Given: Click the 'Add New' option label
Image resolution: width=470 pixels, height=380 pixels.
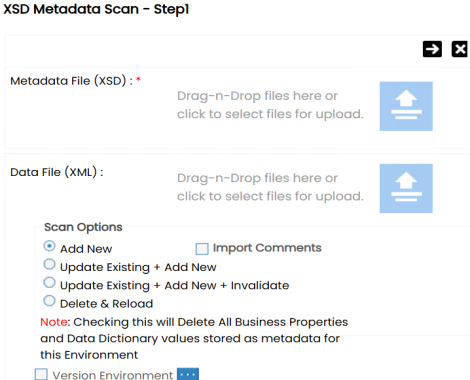Looking at the screenshot, I should point(86,249).
